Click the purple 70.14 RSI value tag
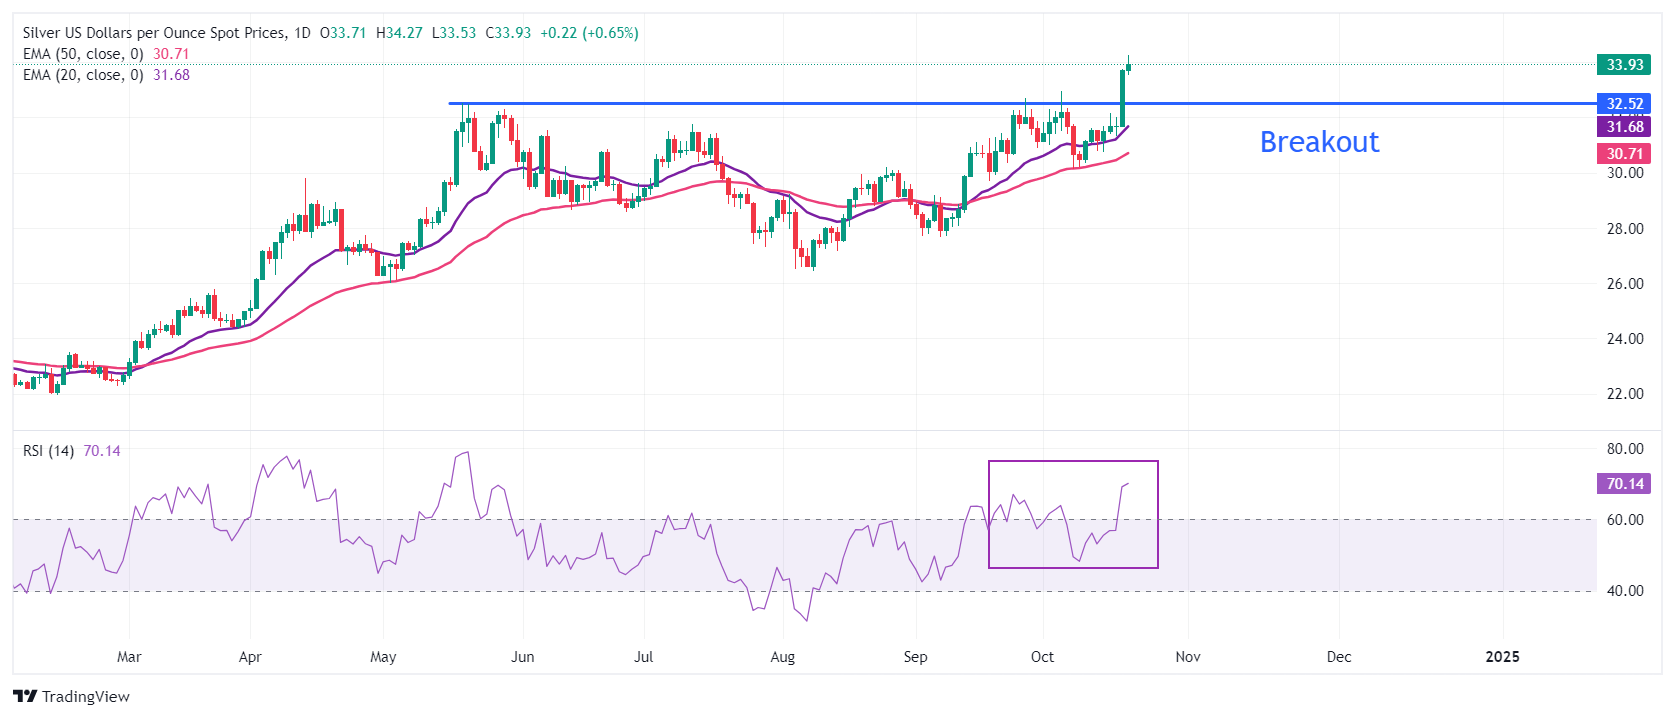The width and height of the screenshot is (1675, 718). 1624,484
